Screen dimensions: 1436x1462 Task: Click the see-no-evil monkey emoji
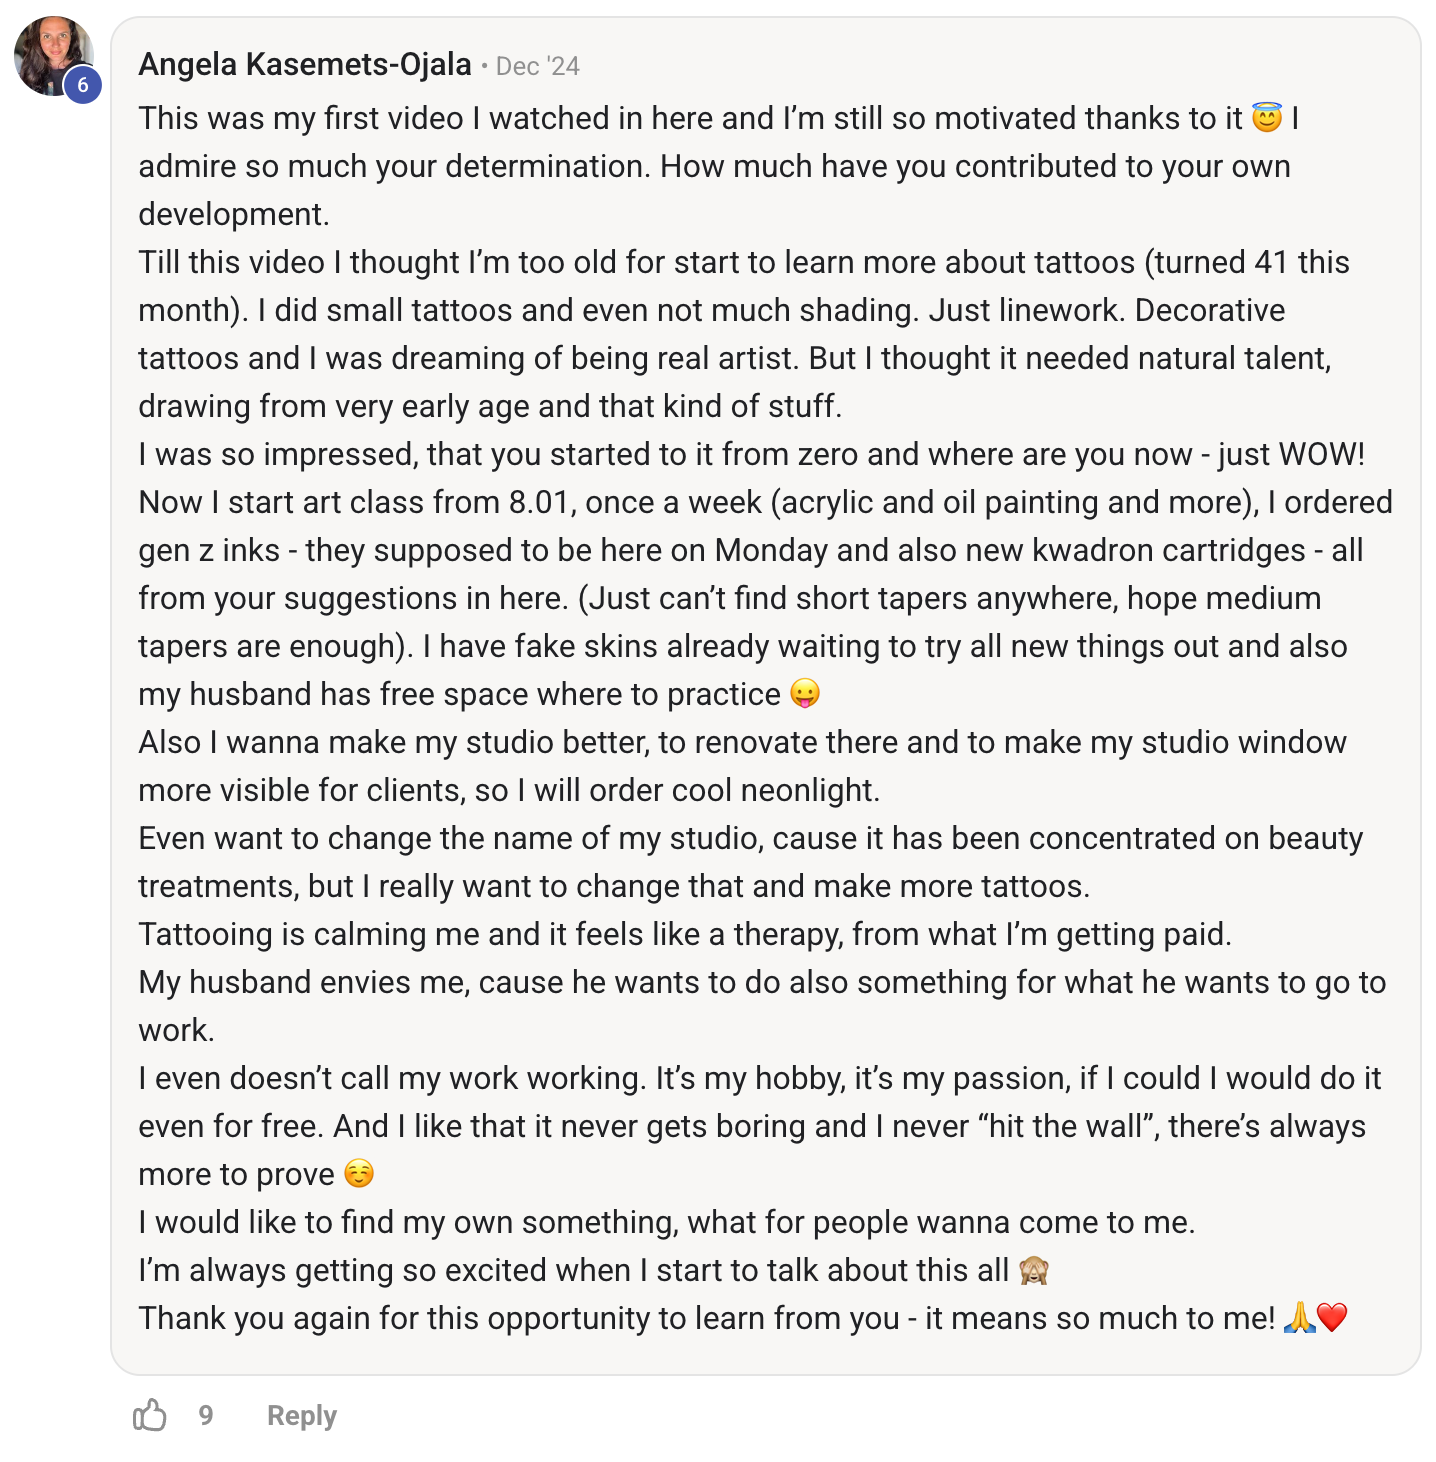tap(1033, 1270)
